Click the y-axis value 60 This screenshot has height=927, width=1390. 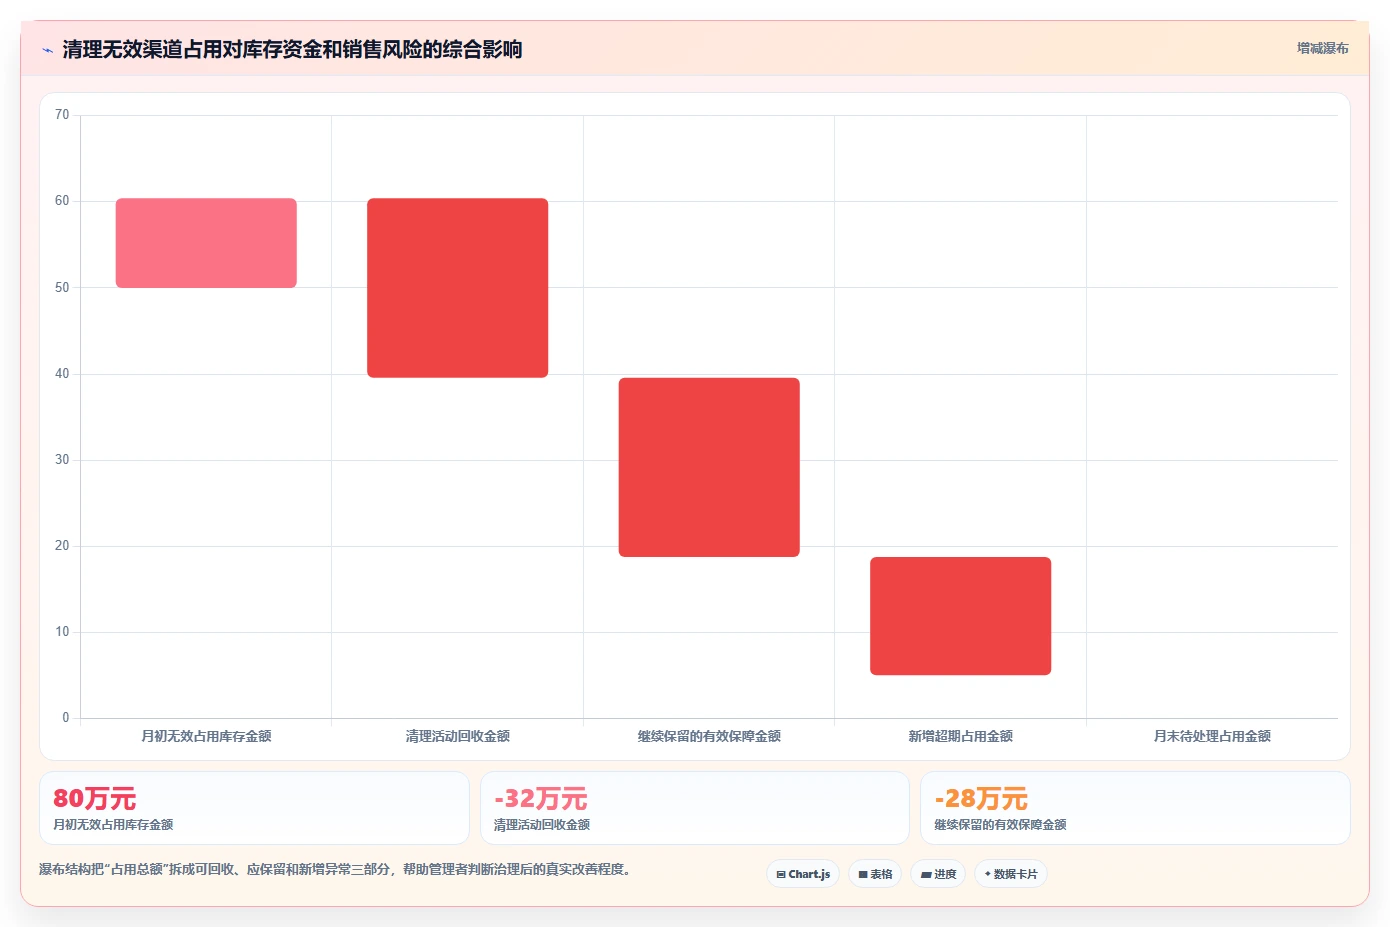pos(62,201)
